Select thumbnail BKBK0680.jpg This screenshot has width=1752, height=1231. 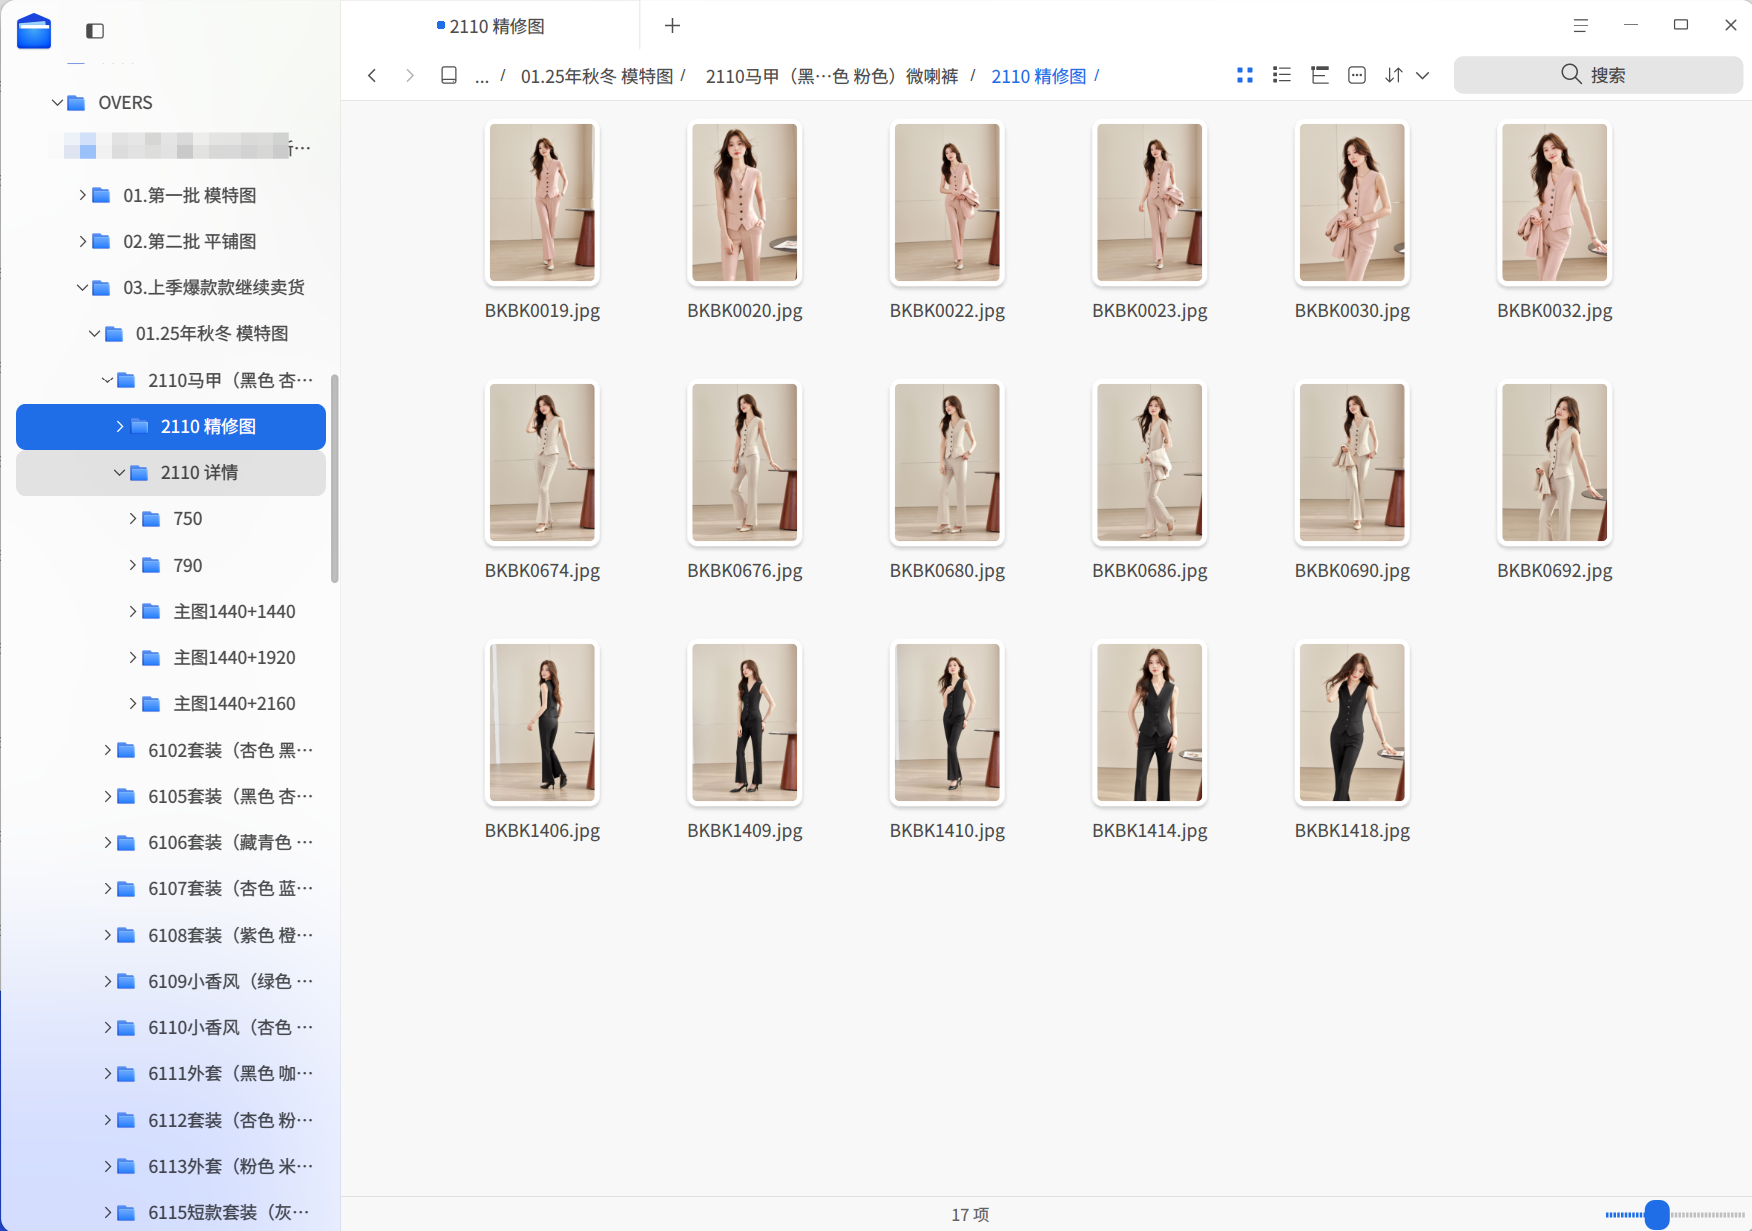pos(947,463)
